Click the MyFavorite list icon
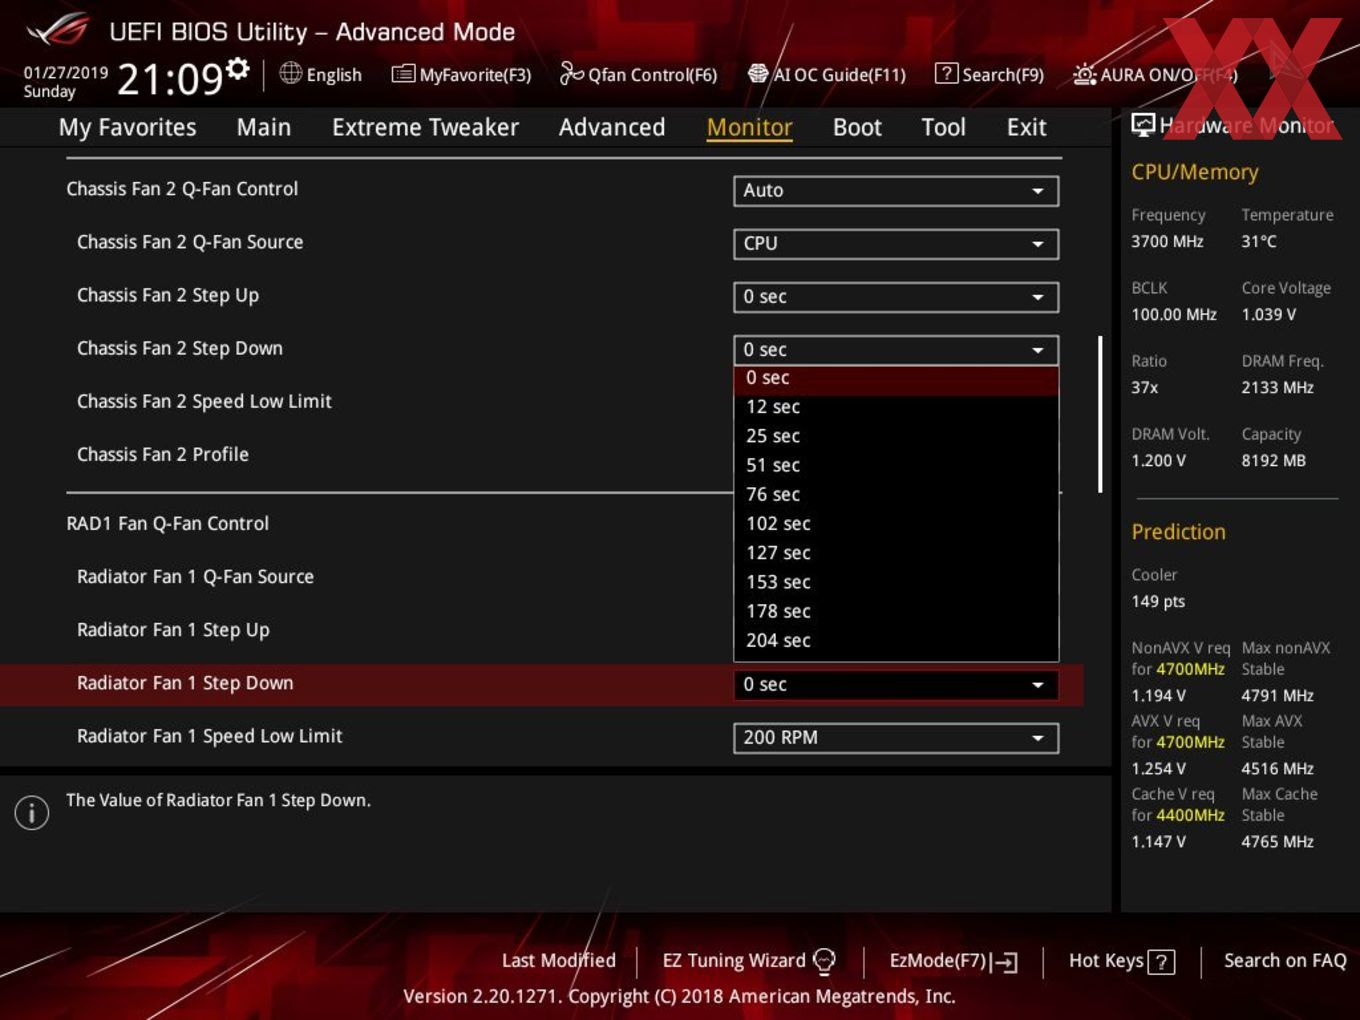Viewport: 1360px width, 1020px height. [403, 74]
